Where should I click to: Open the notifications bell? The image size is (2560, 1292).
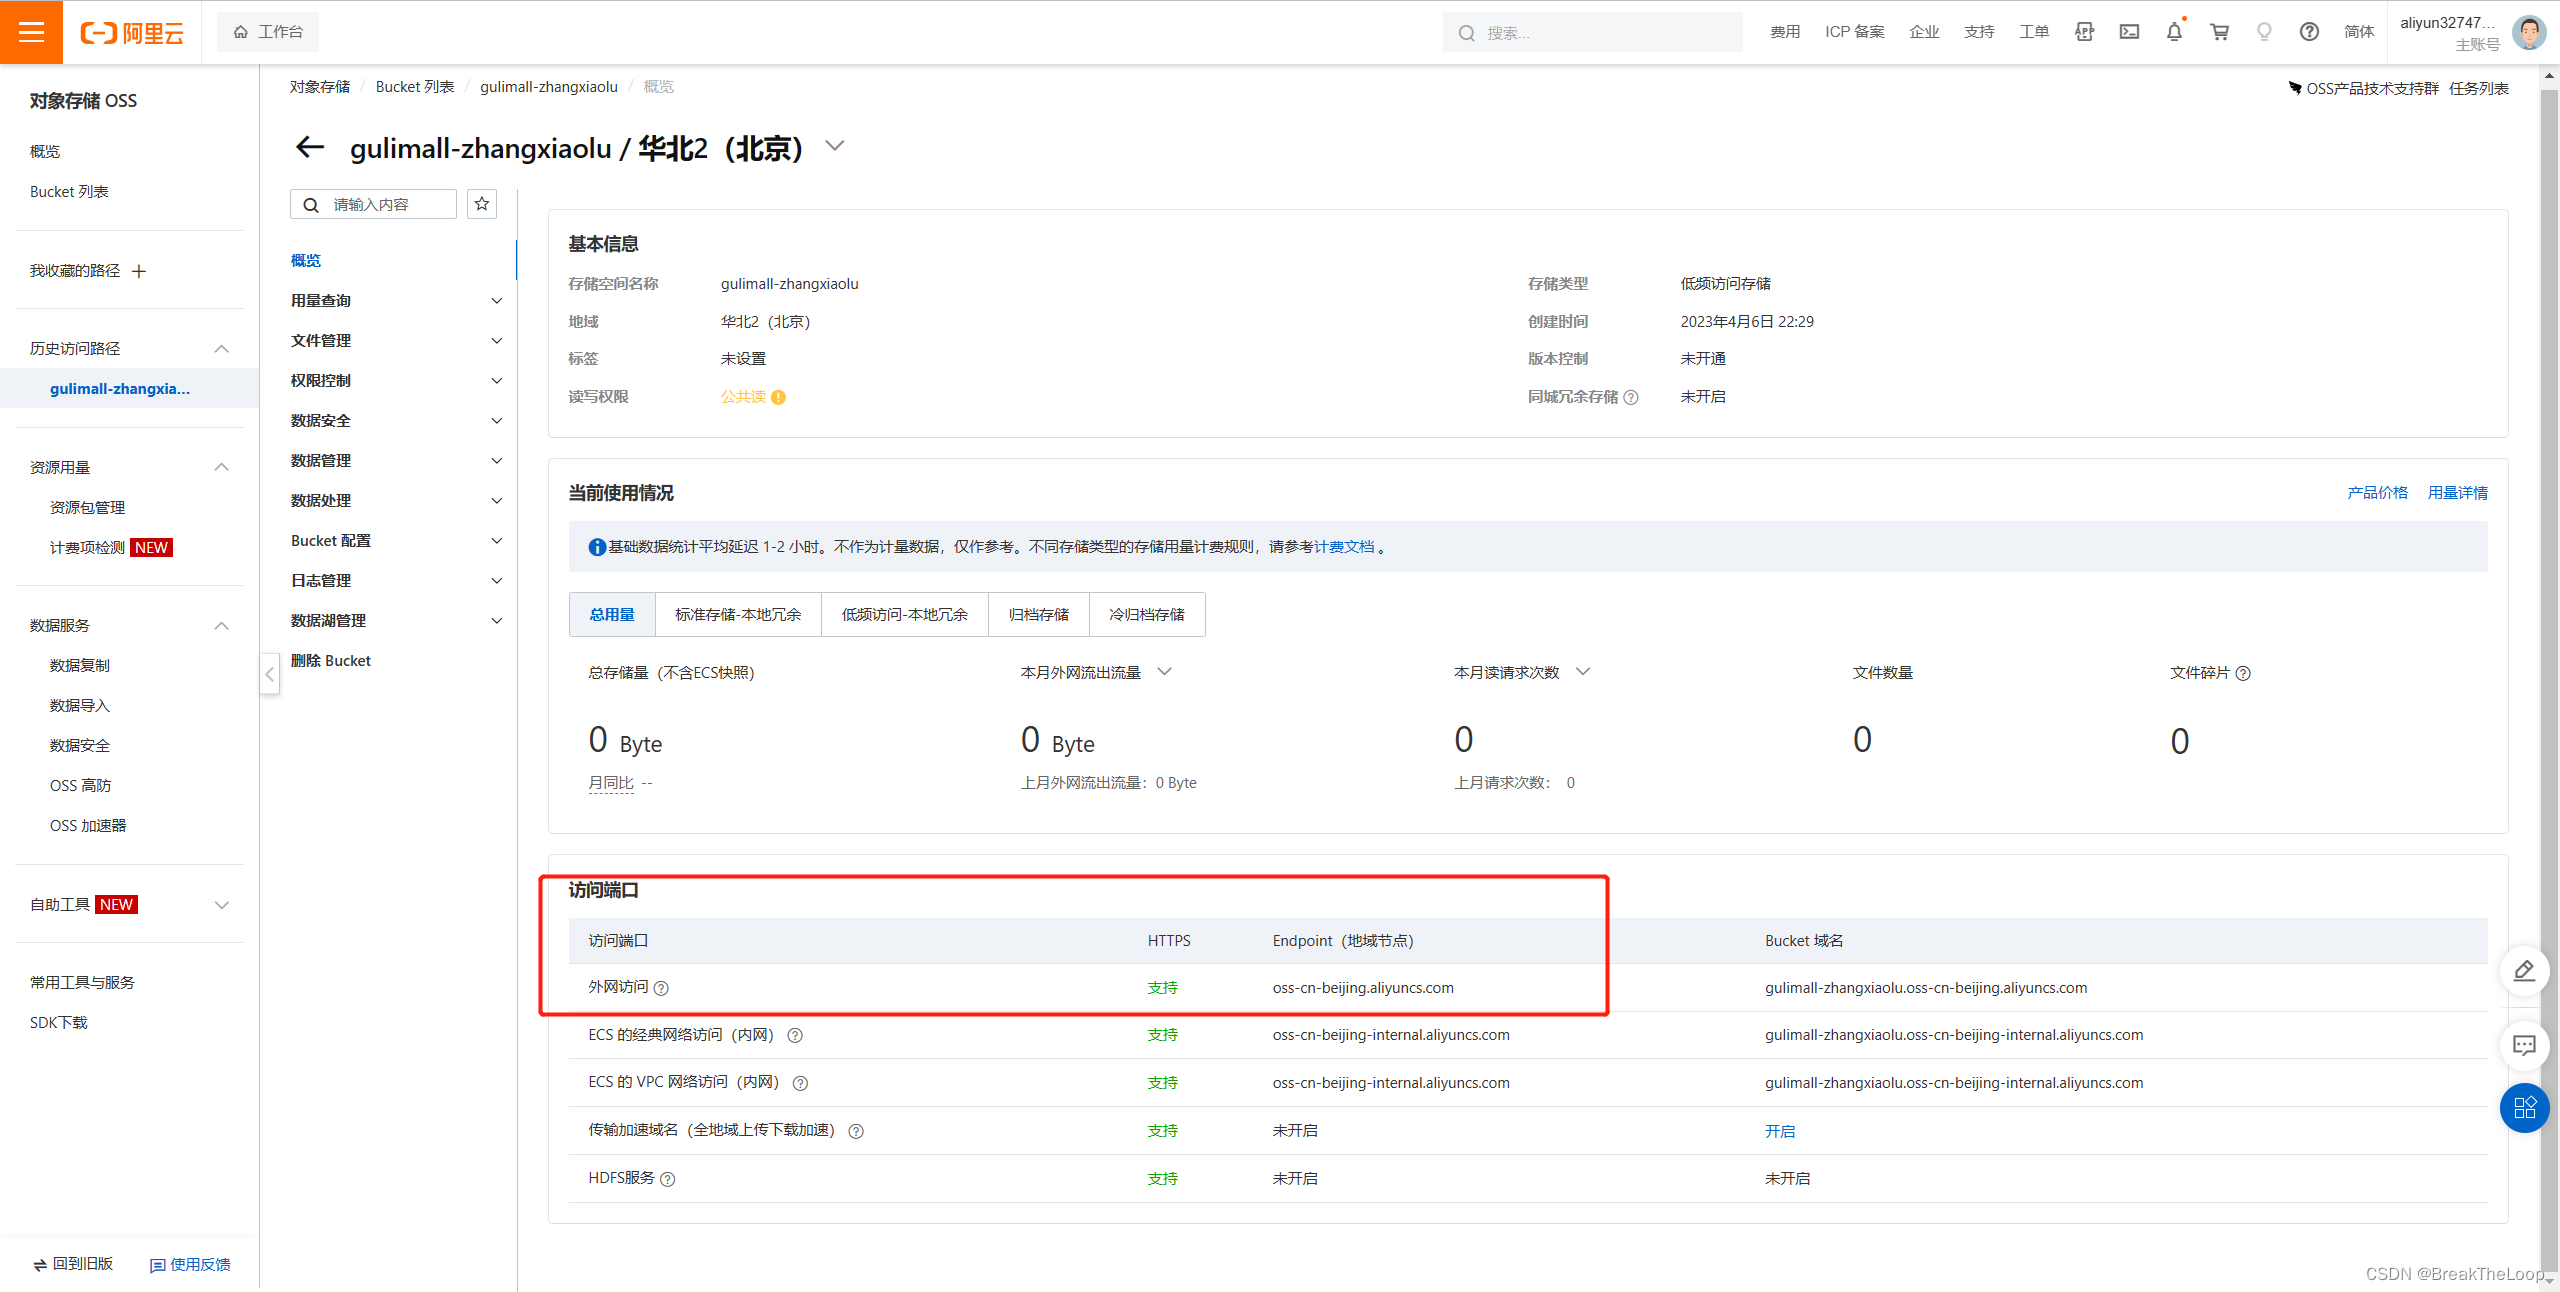point(2174,32)
